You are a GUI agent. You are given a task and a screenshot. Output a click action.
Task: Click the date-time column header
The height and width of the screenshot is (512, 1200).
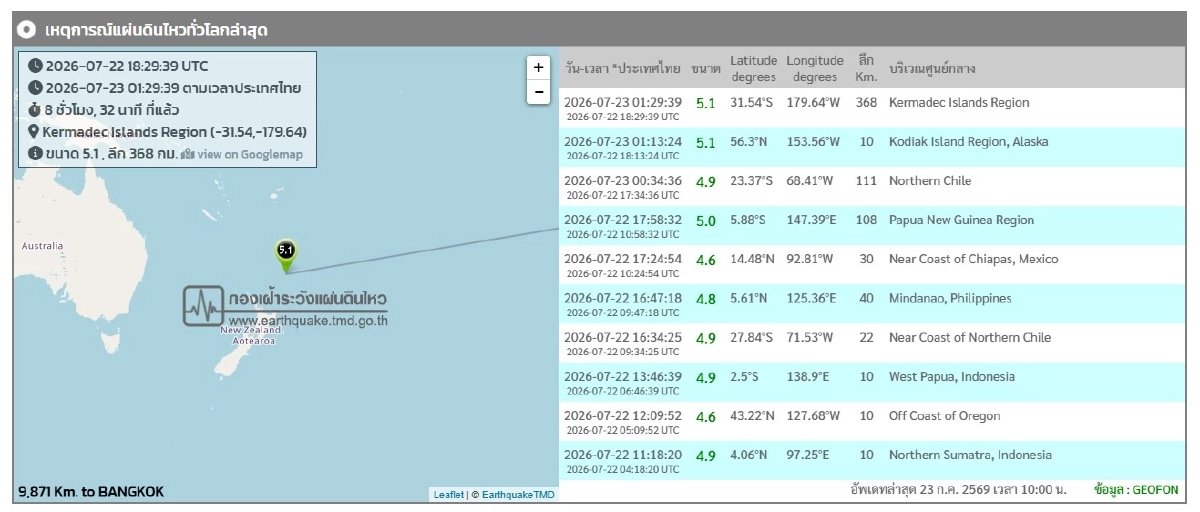(x=623, y=69)
